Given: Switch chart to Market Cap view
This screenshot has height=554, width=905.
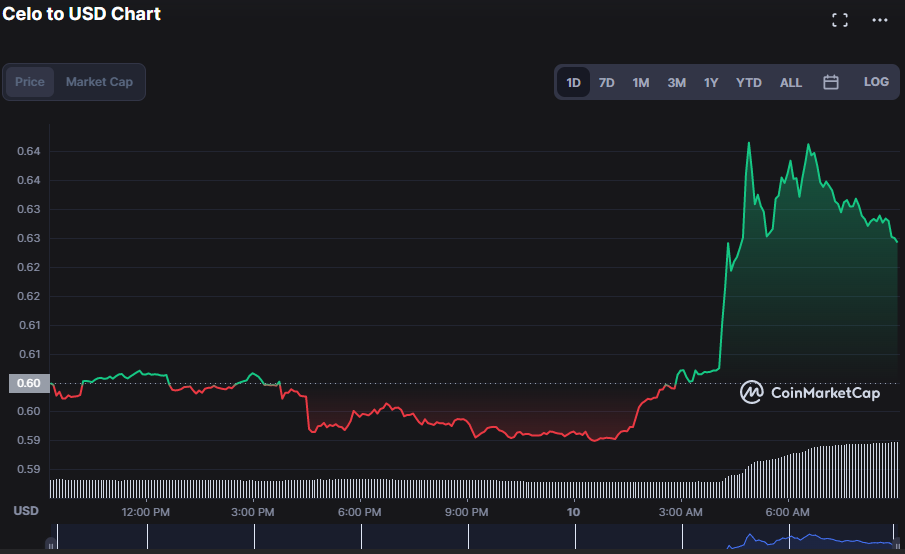Looking at the screenshot, I should (99, 82).
